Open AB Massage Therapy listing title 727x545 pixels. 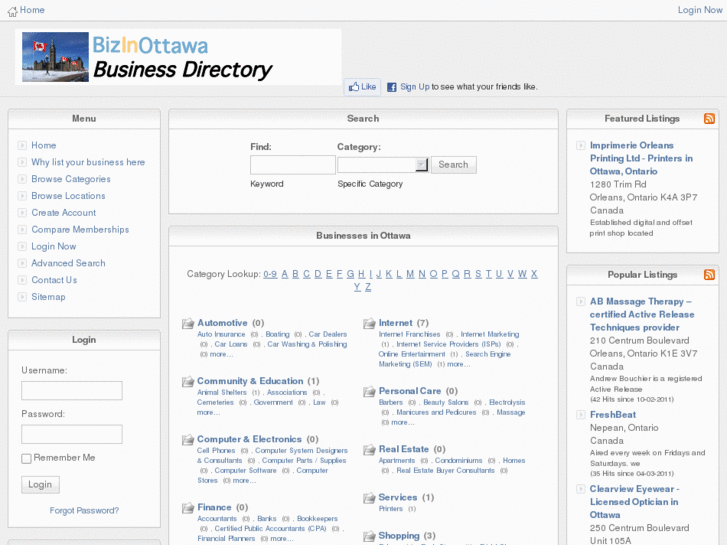point(642,314)
